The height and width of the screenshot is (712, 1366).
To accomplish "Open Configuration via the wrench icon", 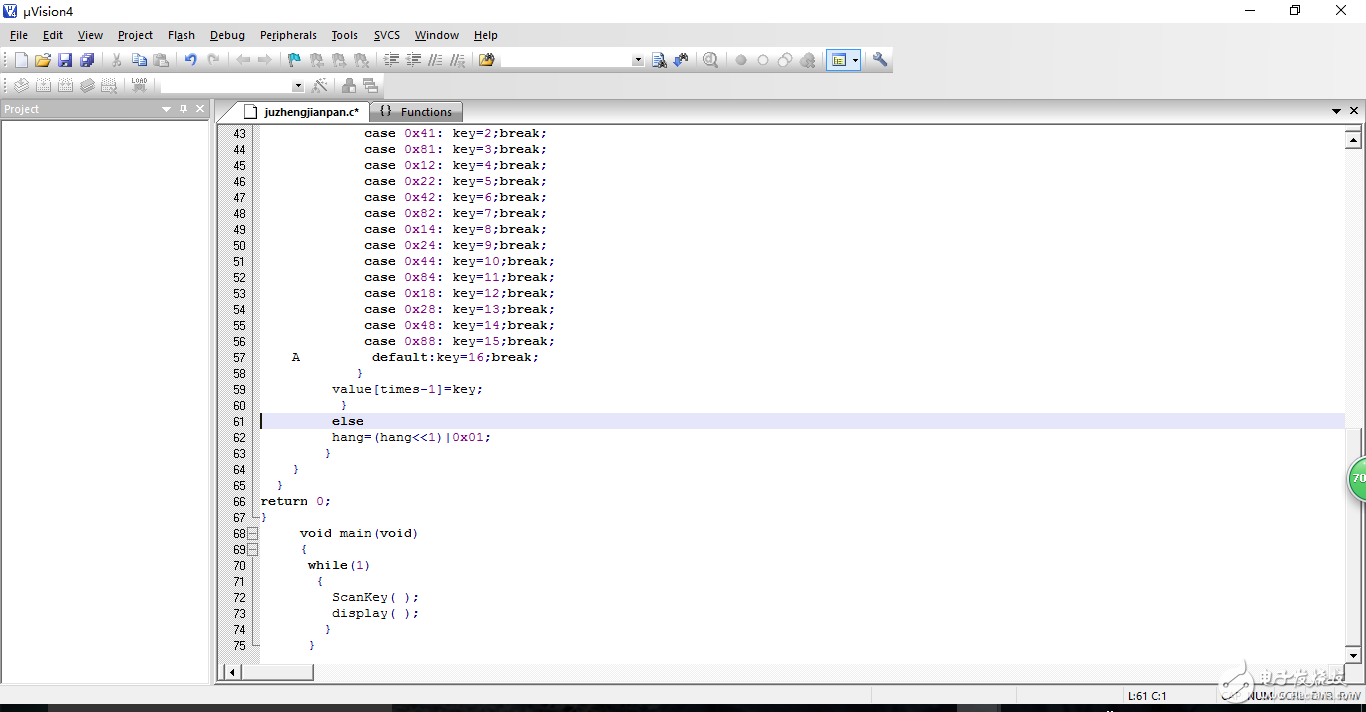I will [x=880, y=60].
